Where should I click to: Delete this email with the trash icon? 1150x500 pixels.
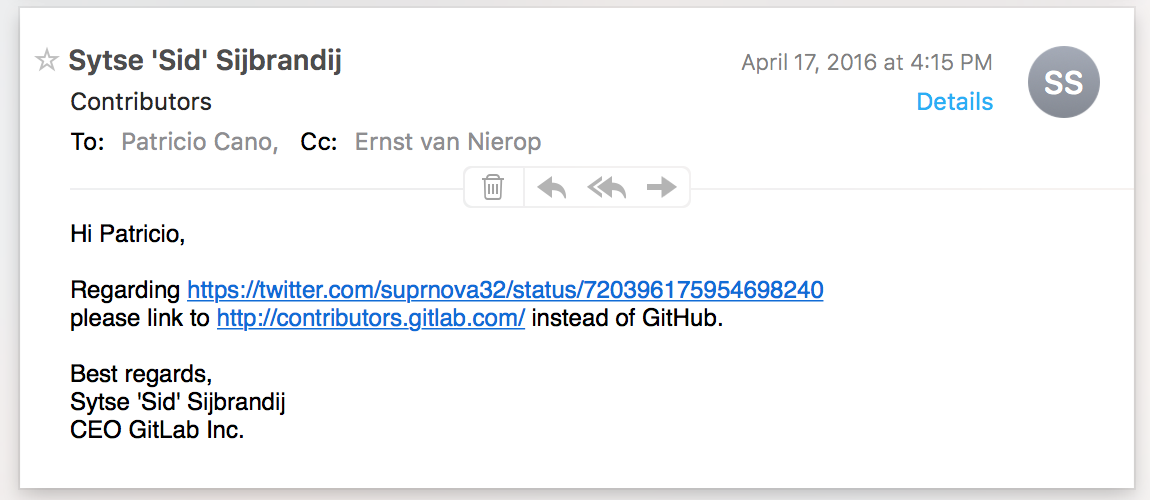(493, 187)
